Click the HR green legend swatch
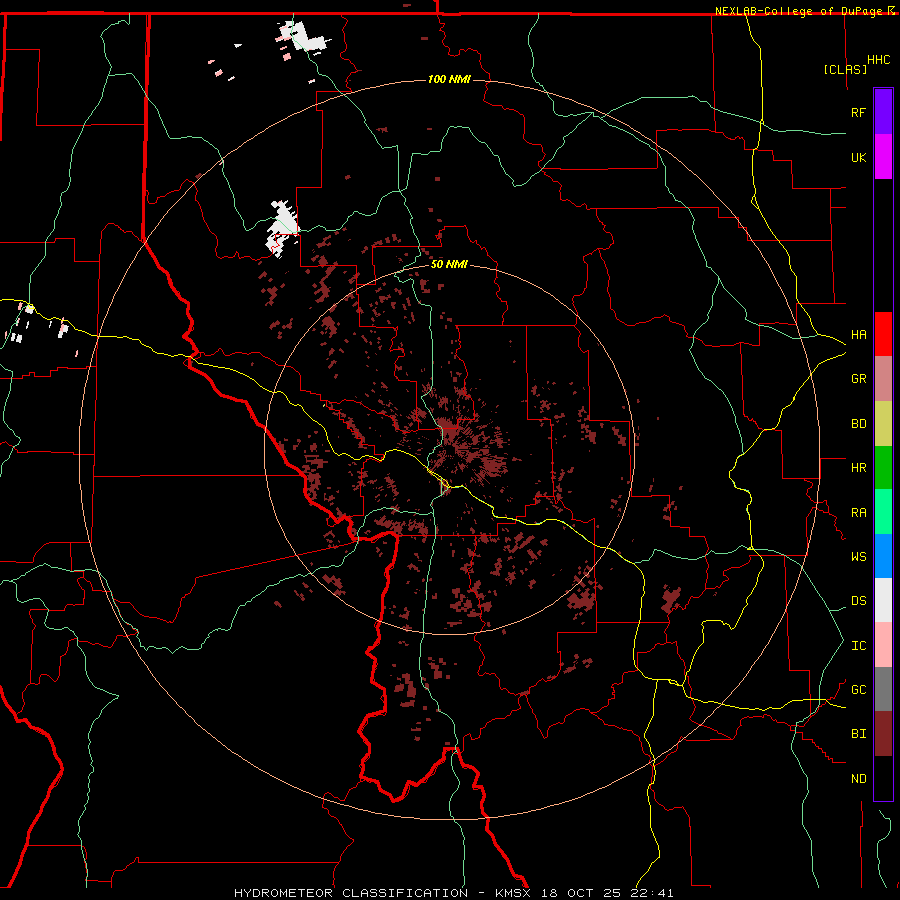 coord(883,468)
